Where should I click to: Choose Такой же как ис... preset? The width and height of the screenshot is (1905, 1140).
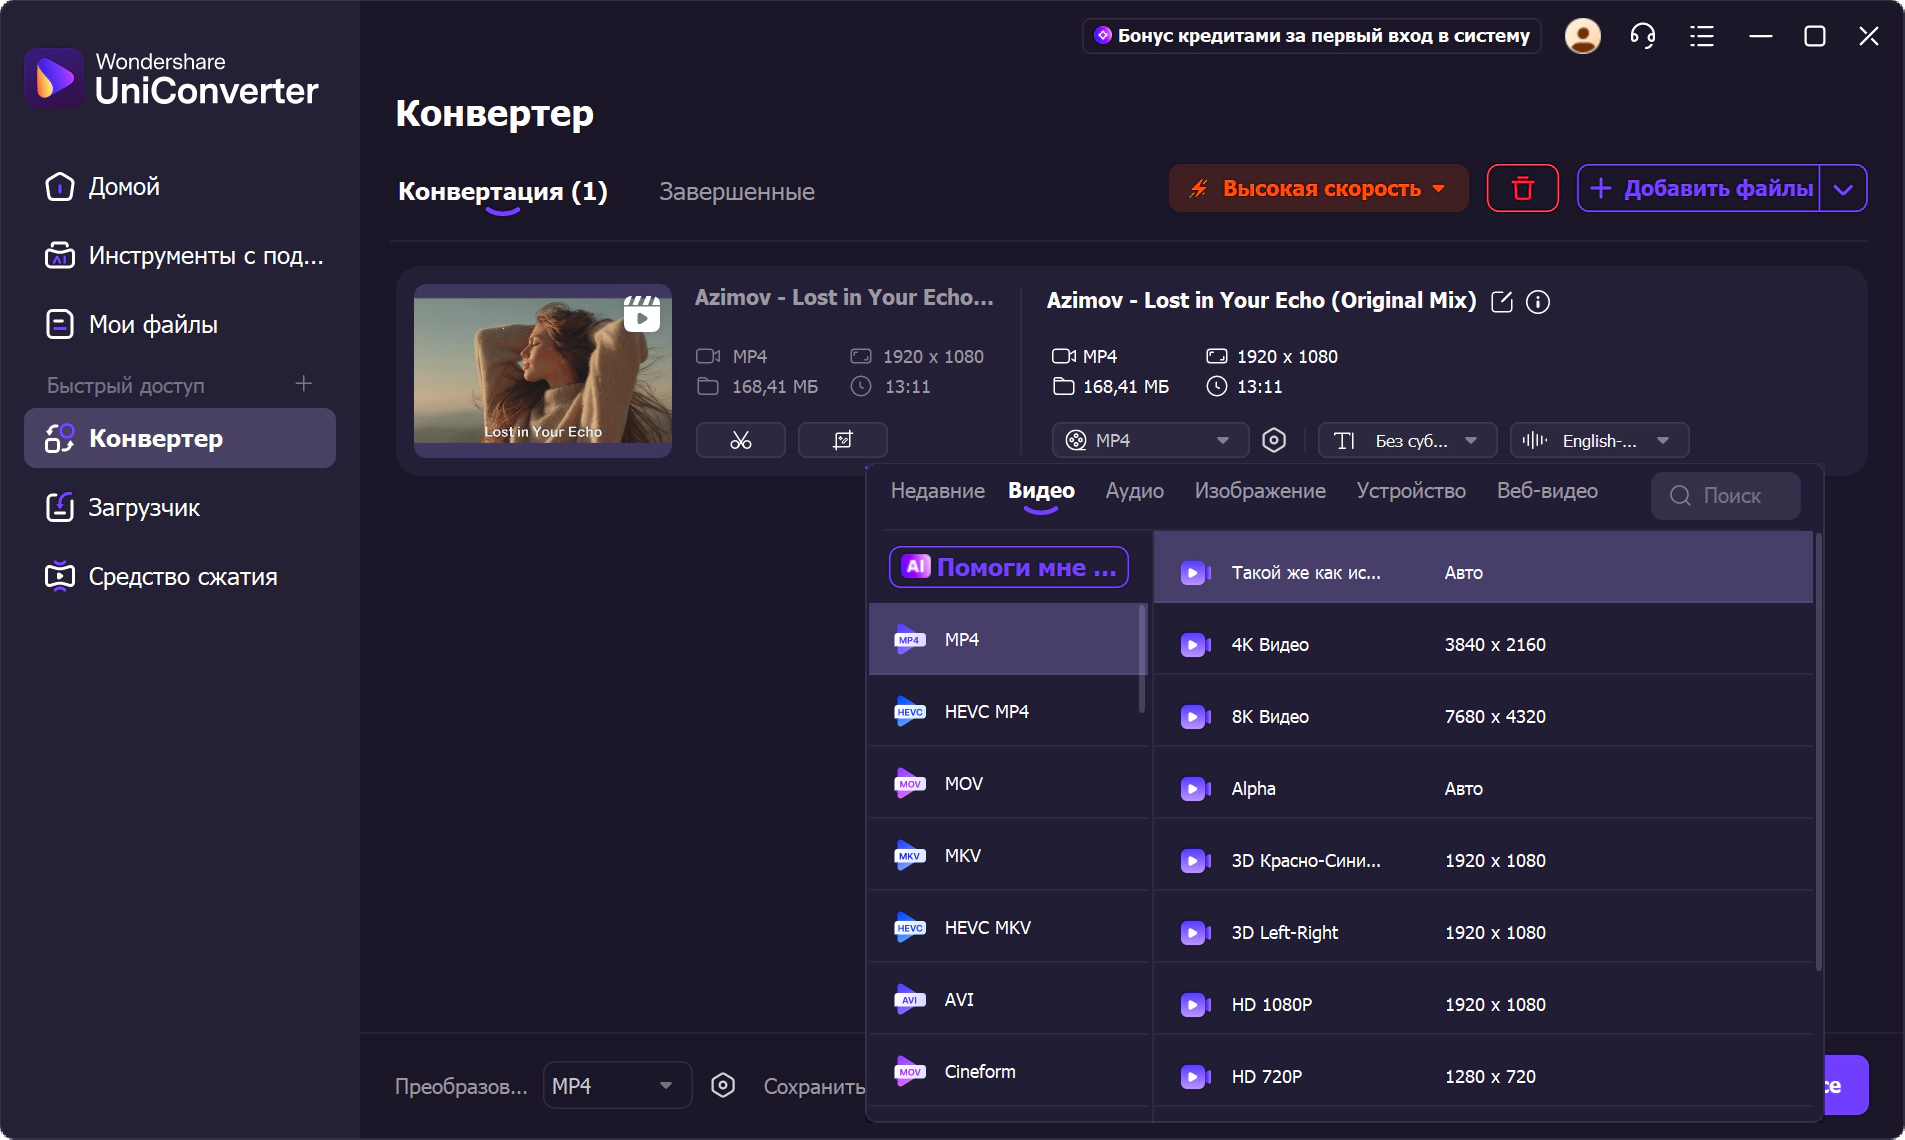1483,568
